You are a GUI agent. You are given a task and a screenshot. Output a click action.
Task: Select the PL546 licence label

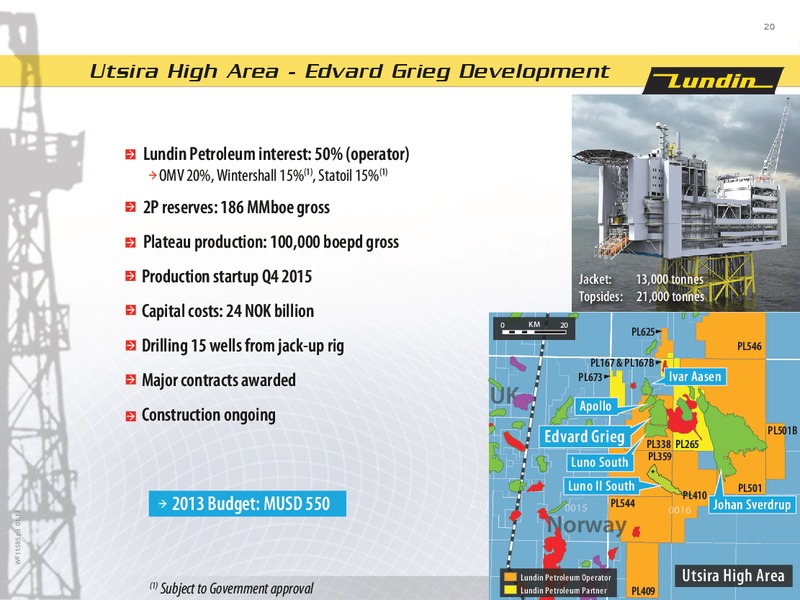pos(749,346)
